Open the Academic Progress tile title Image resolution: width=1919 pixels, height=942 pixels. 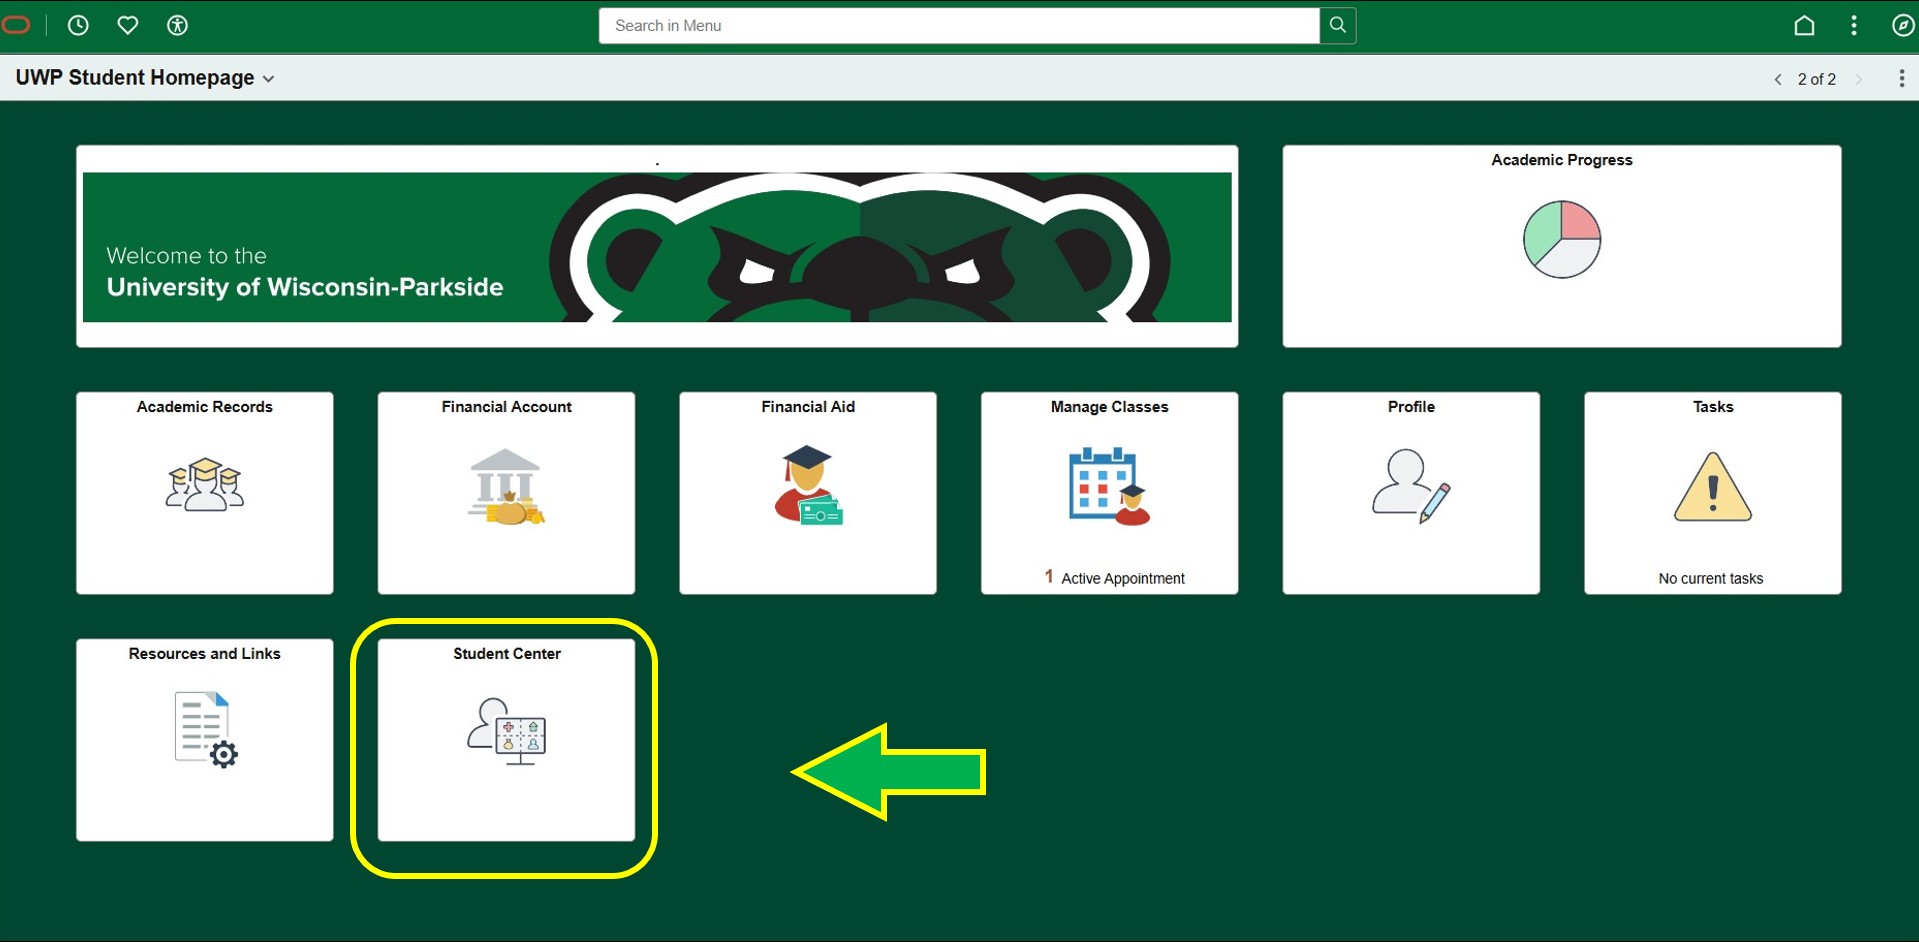pyautogui.click(x=1561, y=160)
